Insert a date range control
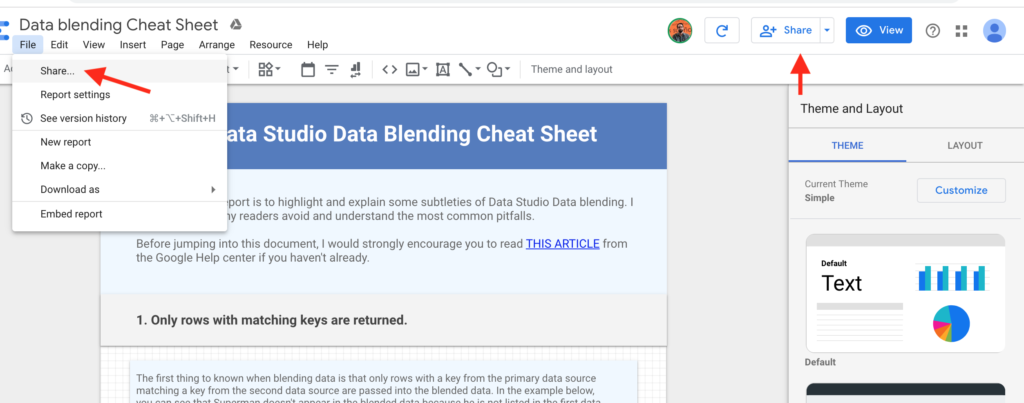1024x403 pixels. tap(307, 69)
